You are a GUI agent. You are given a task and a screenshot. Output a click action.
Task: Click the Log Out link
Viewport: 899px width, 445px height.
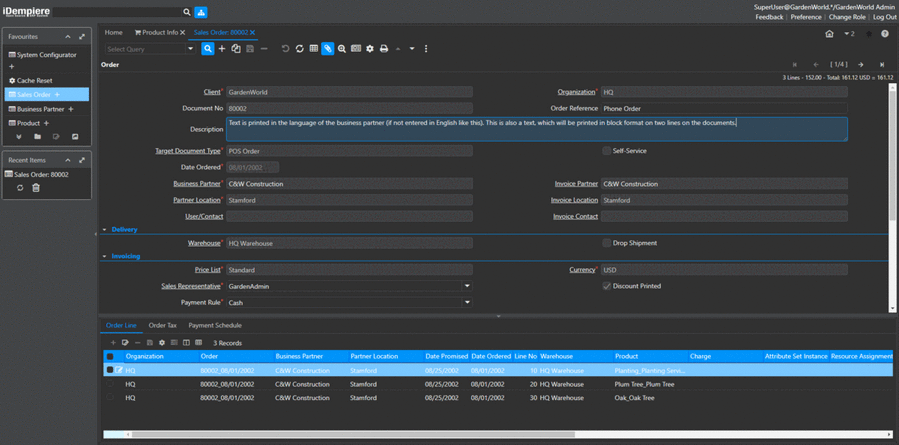click(x=884, y=17)
